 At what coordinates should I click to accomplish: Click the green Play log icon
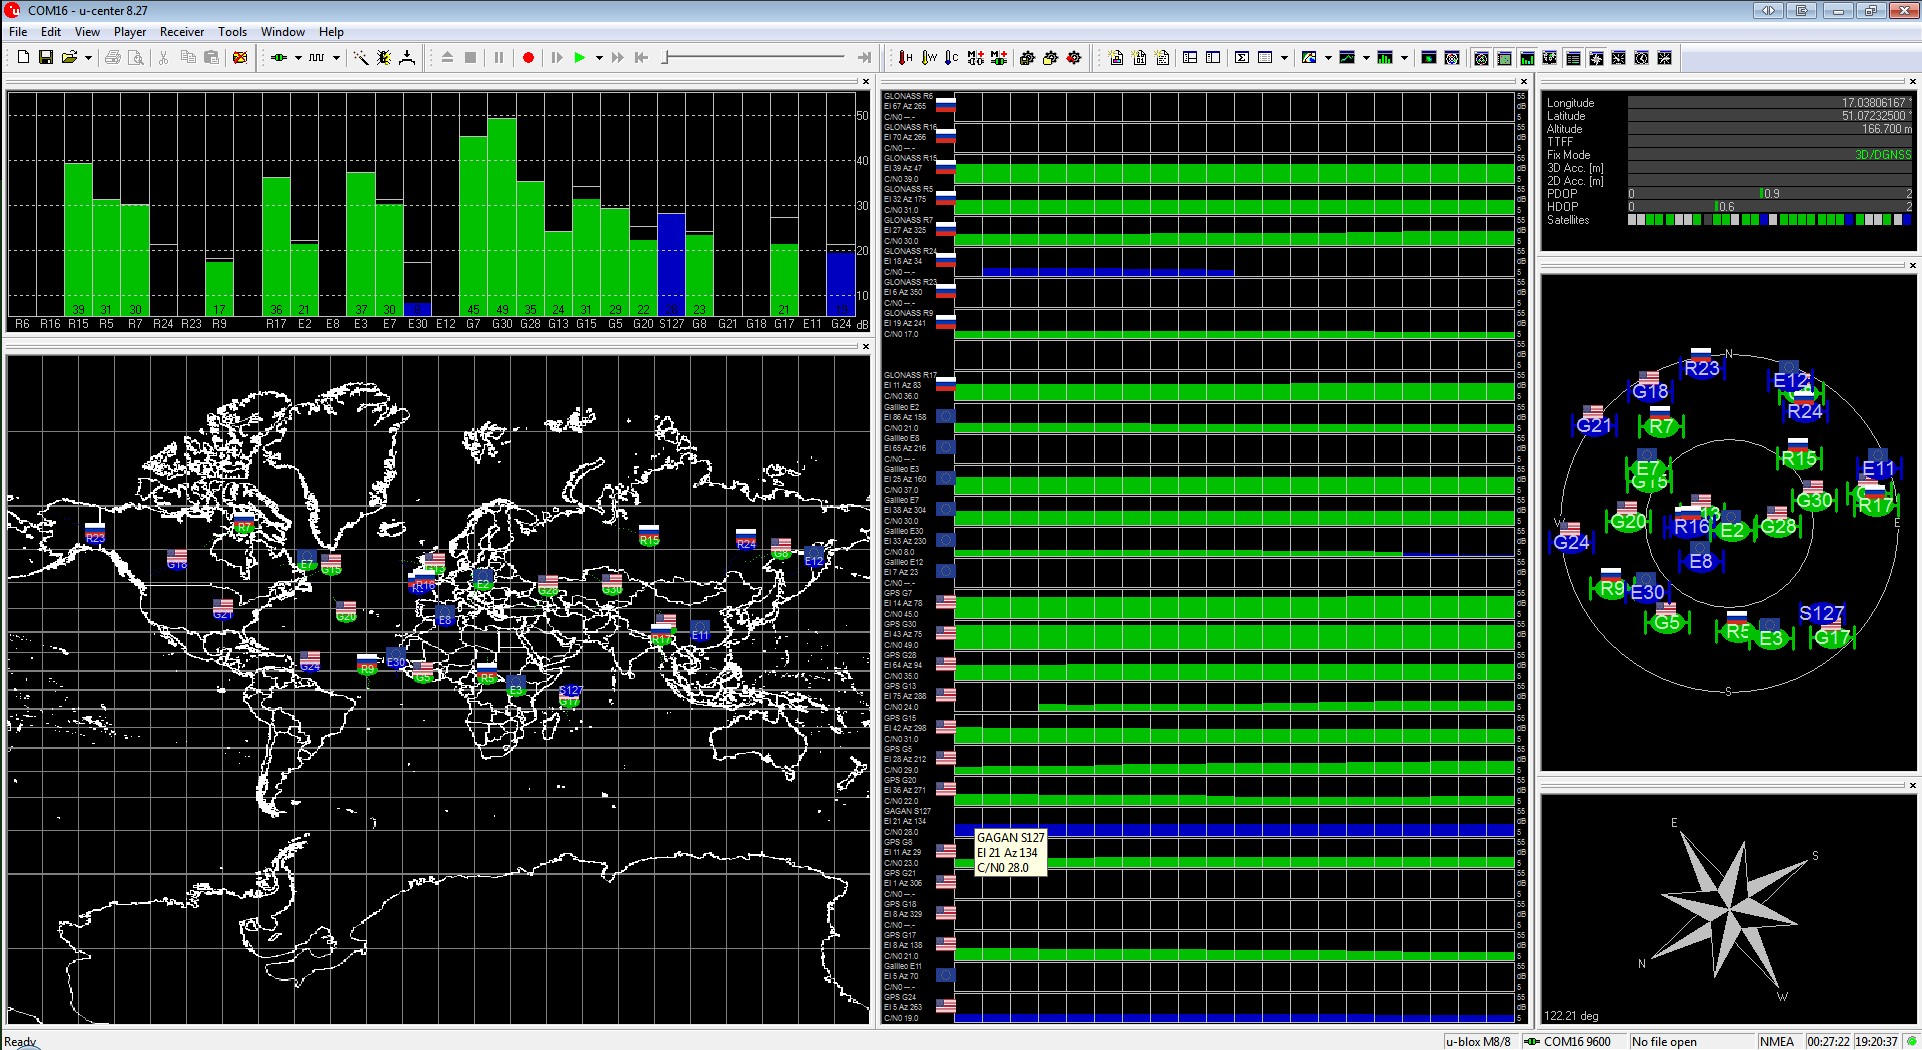pyautogui.click(x=579, y=58)
